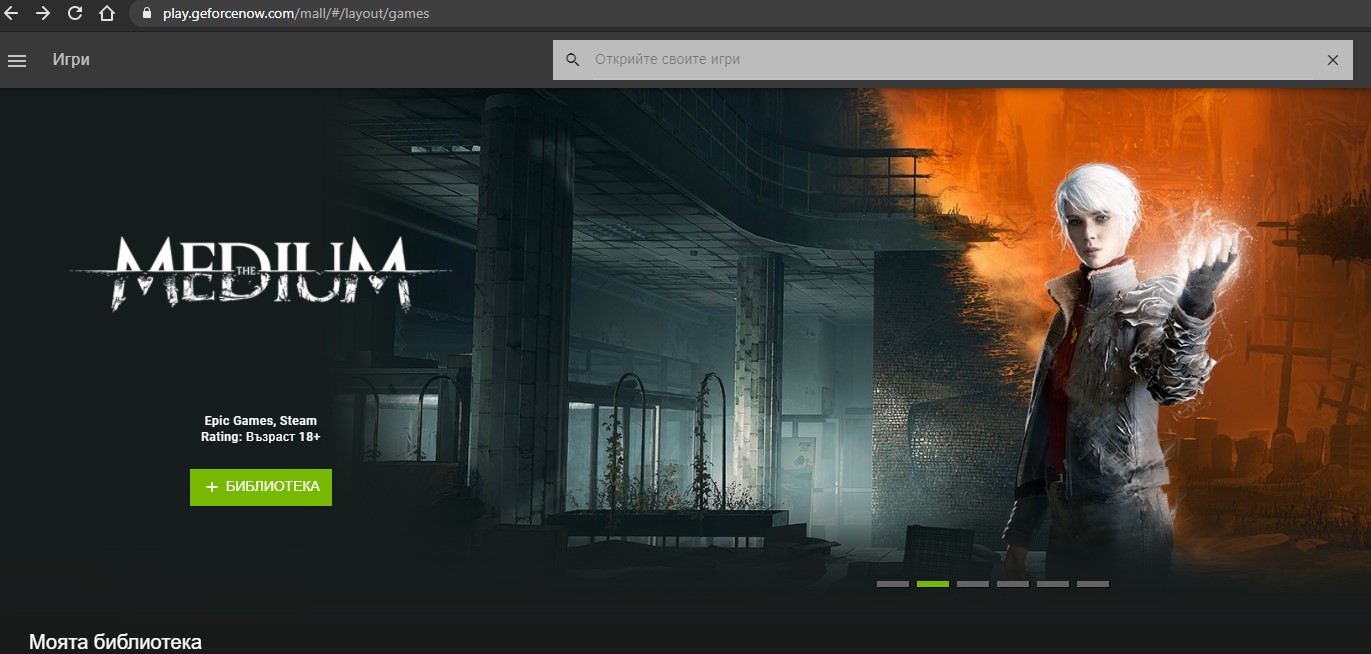Select the last carousel indicator dot
This screenshot has height=654, width=1371.
(1093, 583)
